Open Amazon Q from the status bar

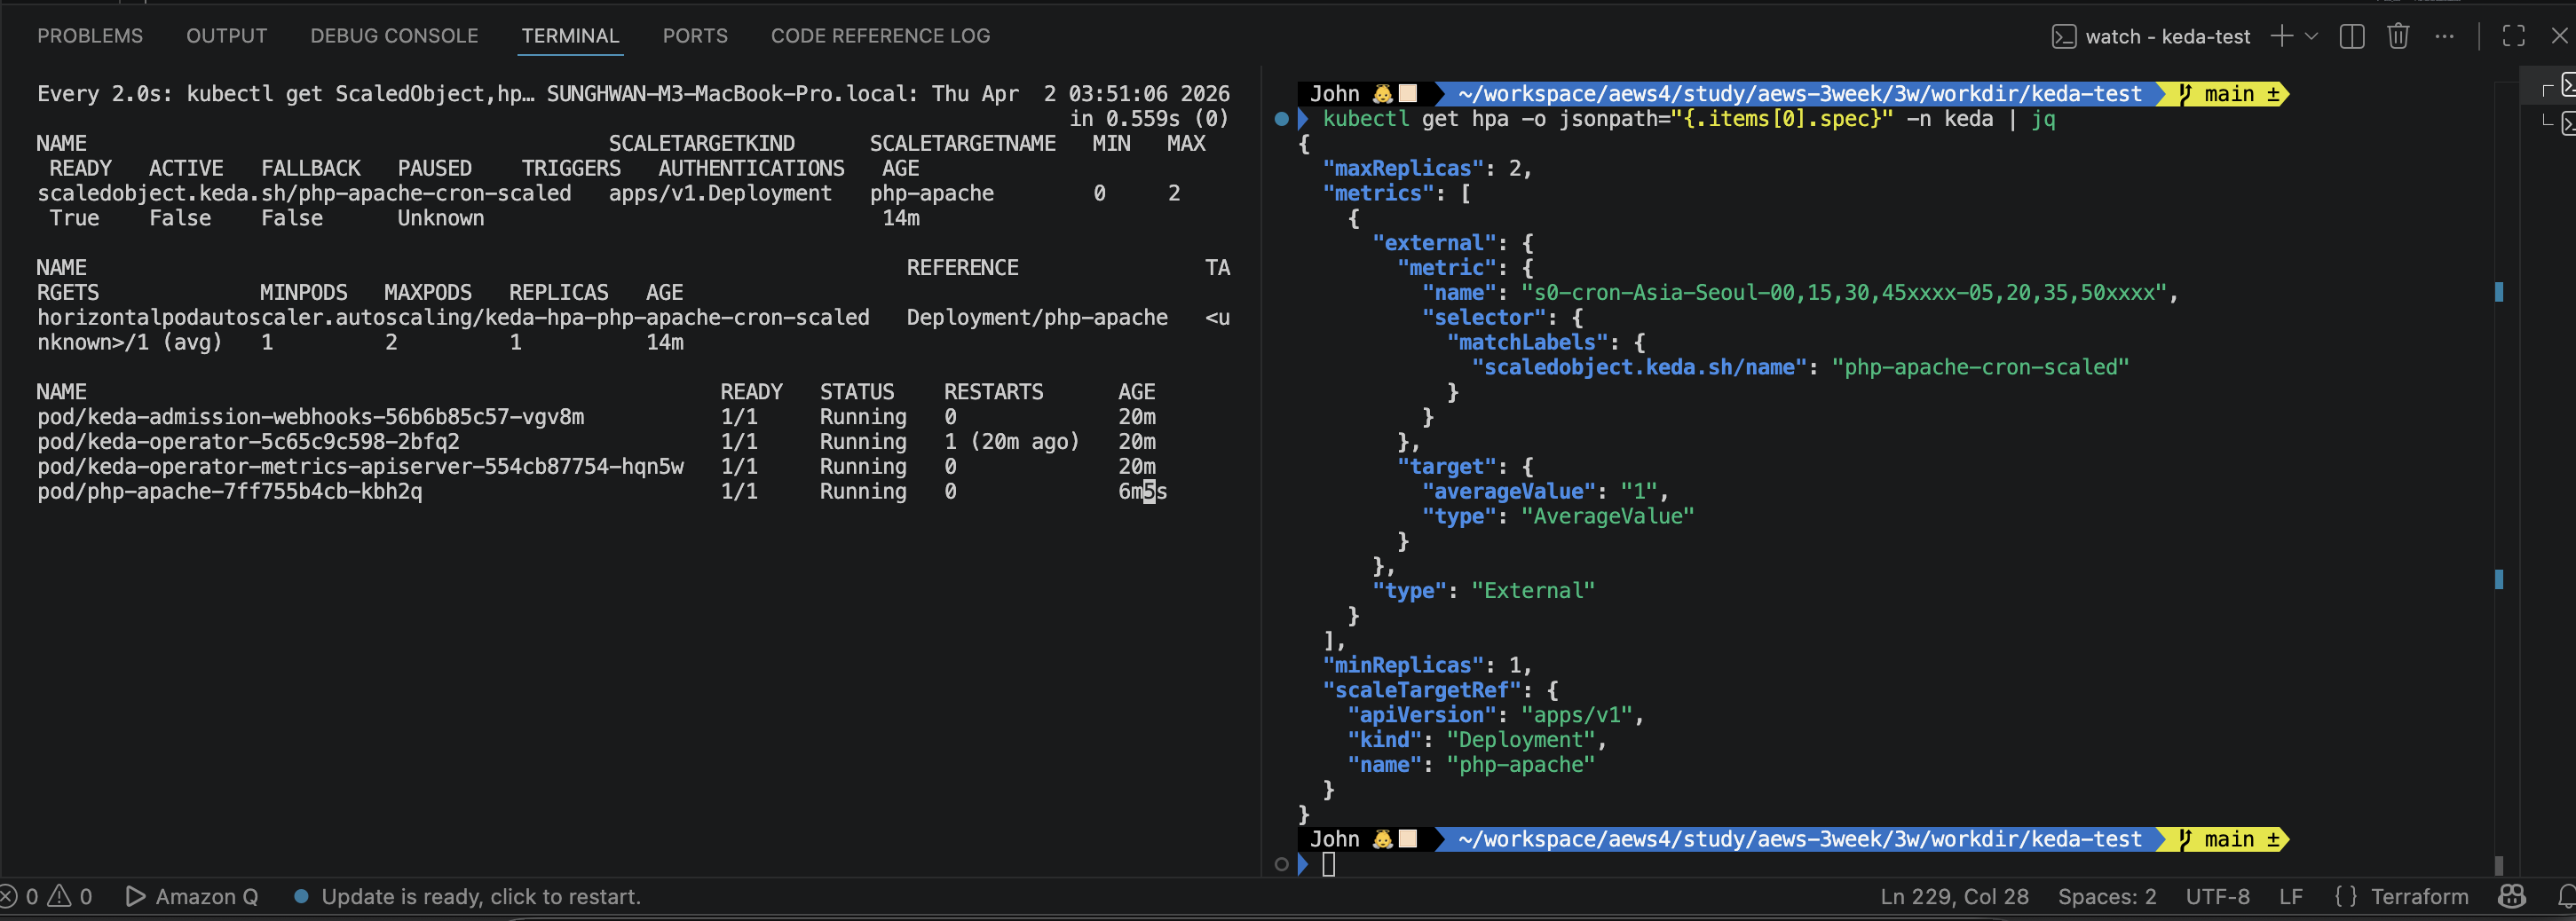tap(191, 896)
